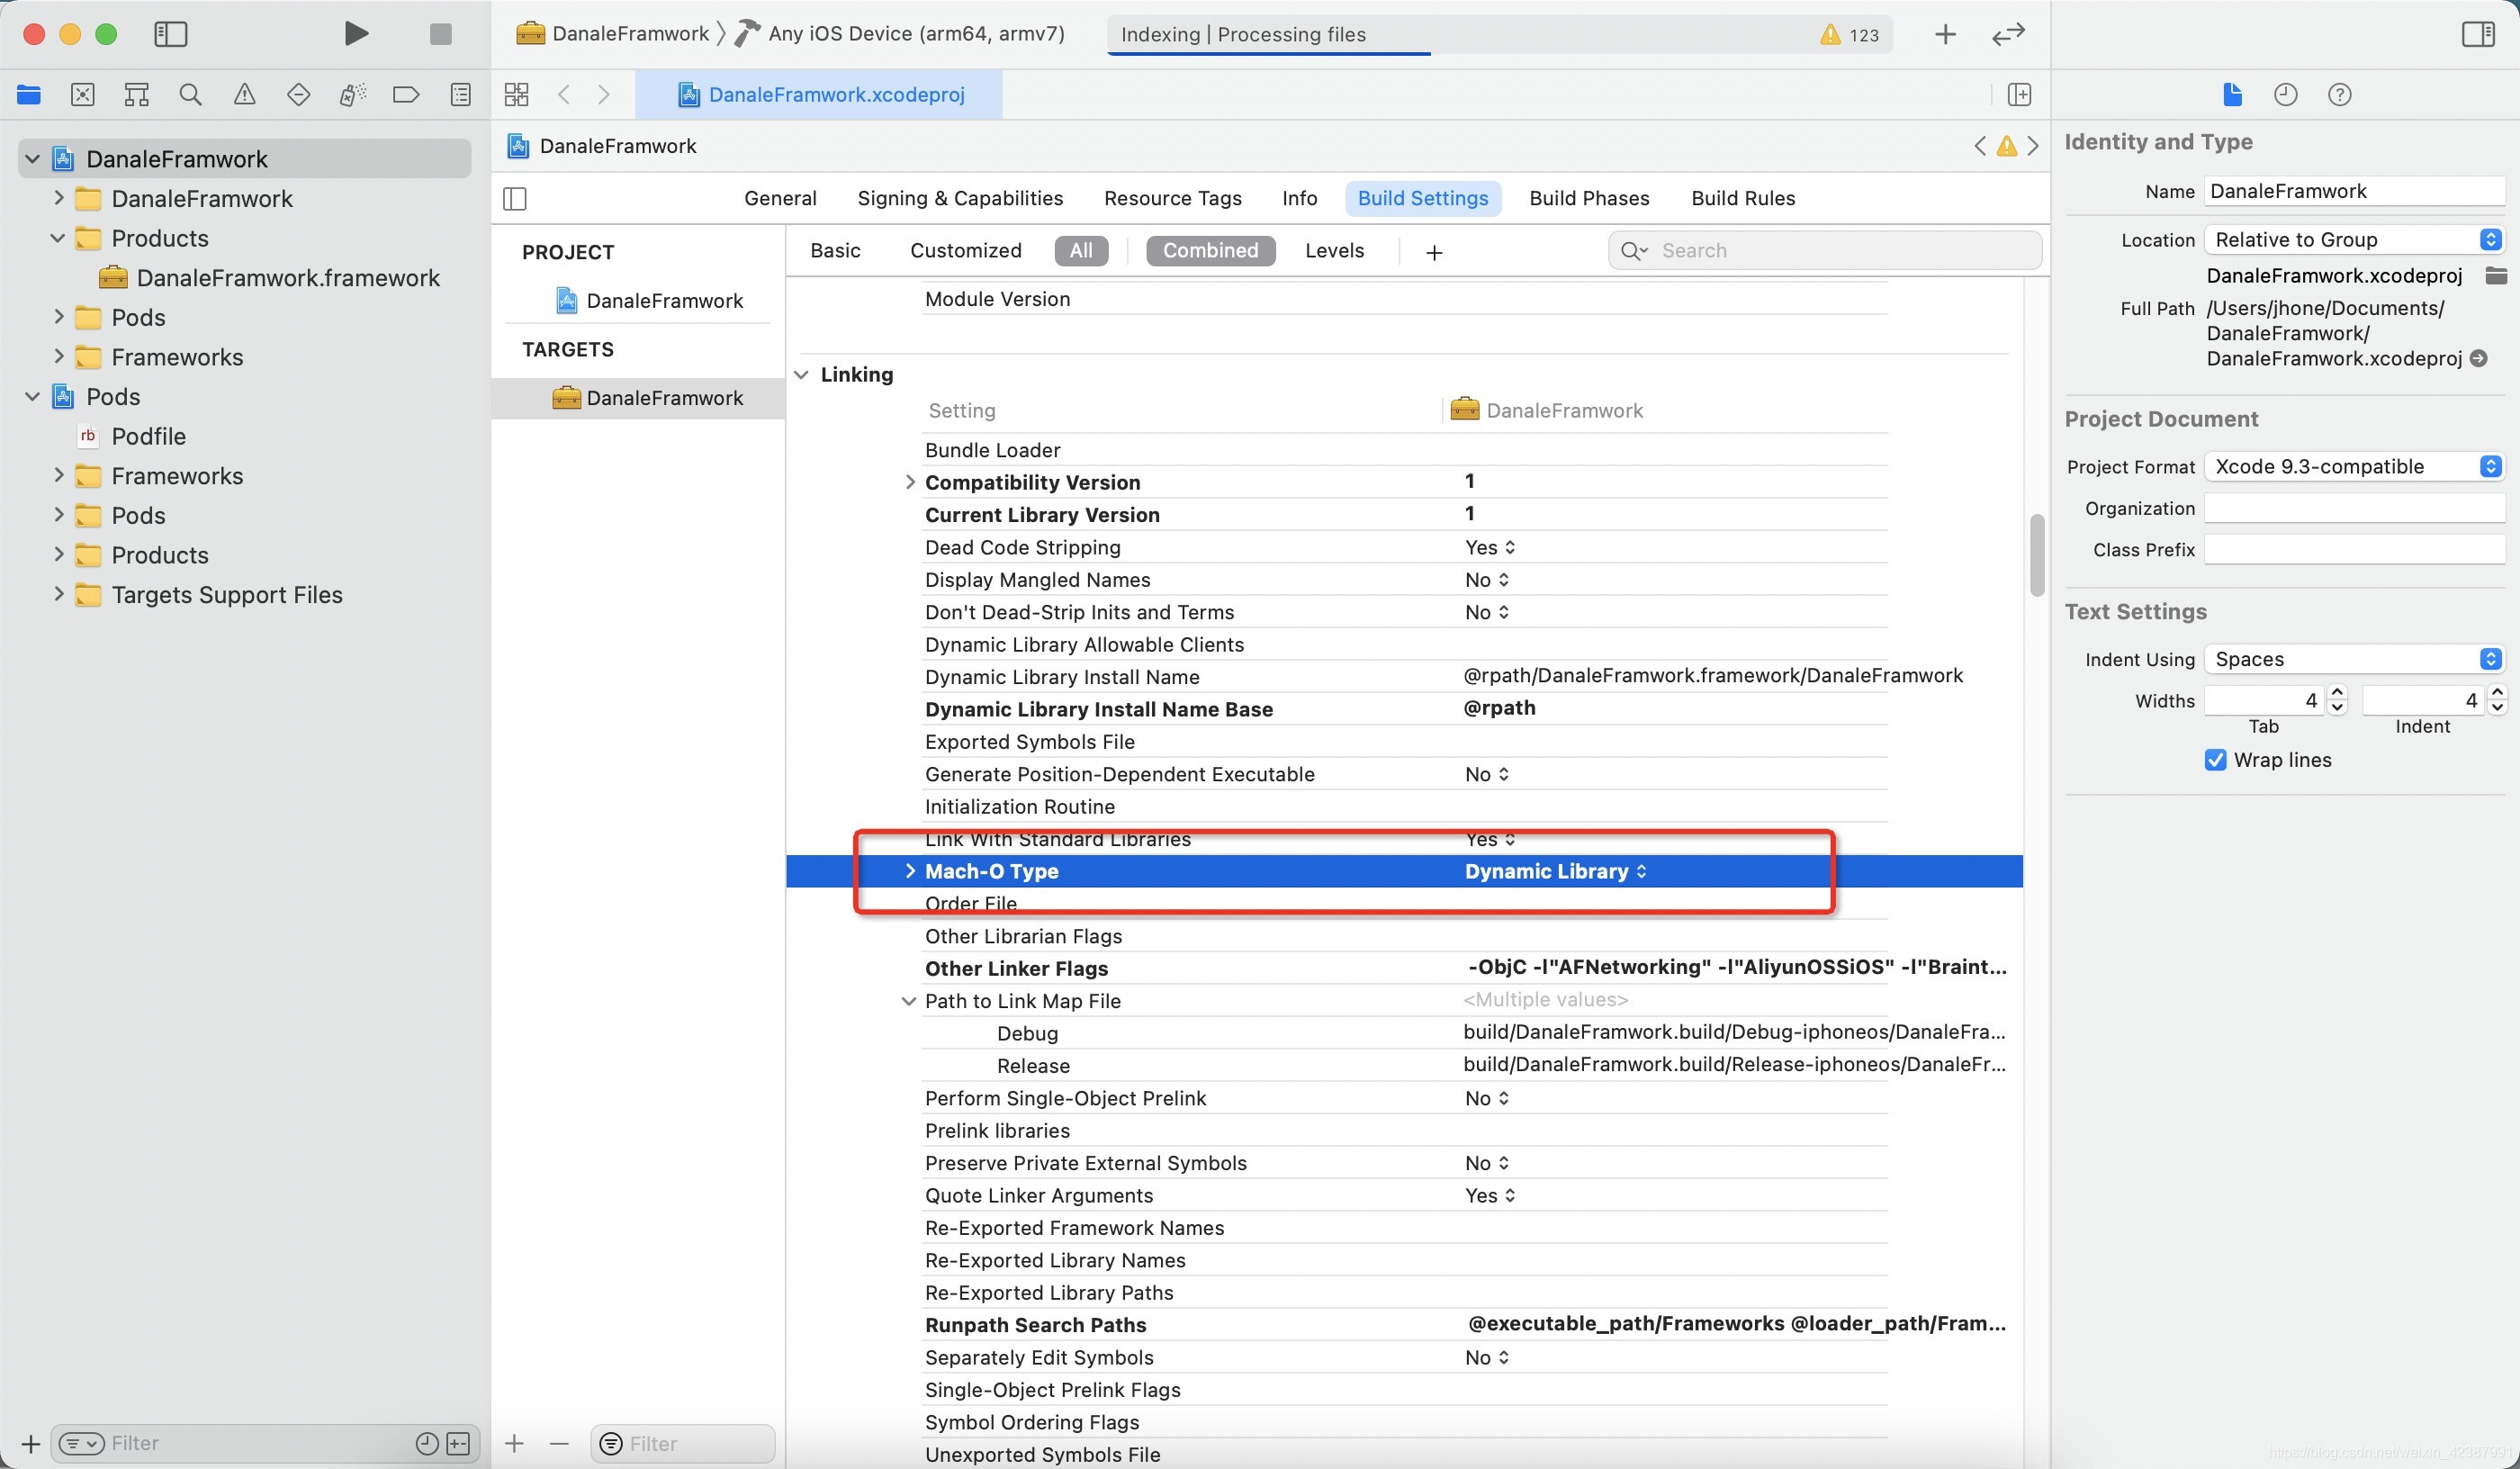The width and height of the screenshot is (2520, 1469).
Task: Choose the project location folder icon
Action: click(2496, 276)
